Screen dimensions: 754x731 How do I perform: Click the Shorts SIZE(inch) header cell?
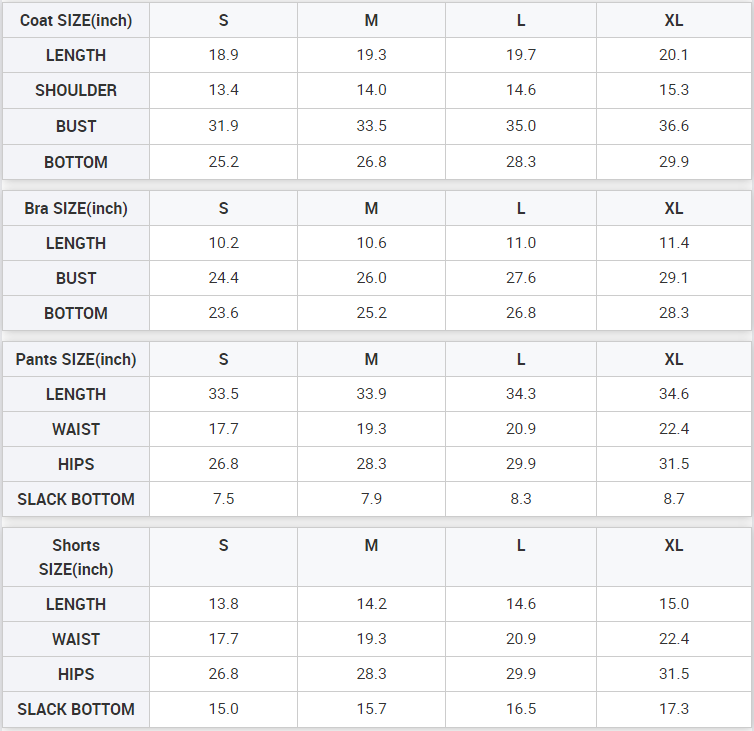click(76, 557)
